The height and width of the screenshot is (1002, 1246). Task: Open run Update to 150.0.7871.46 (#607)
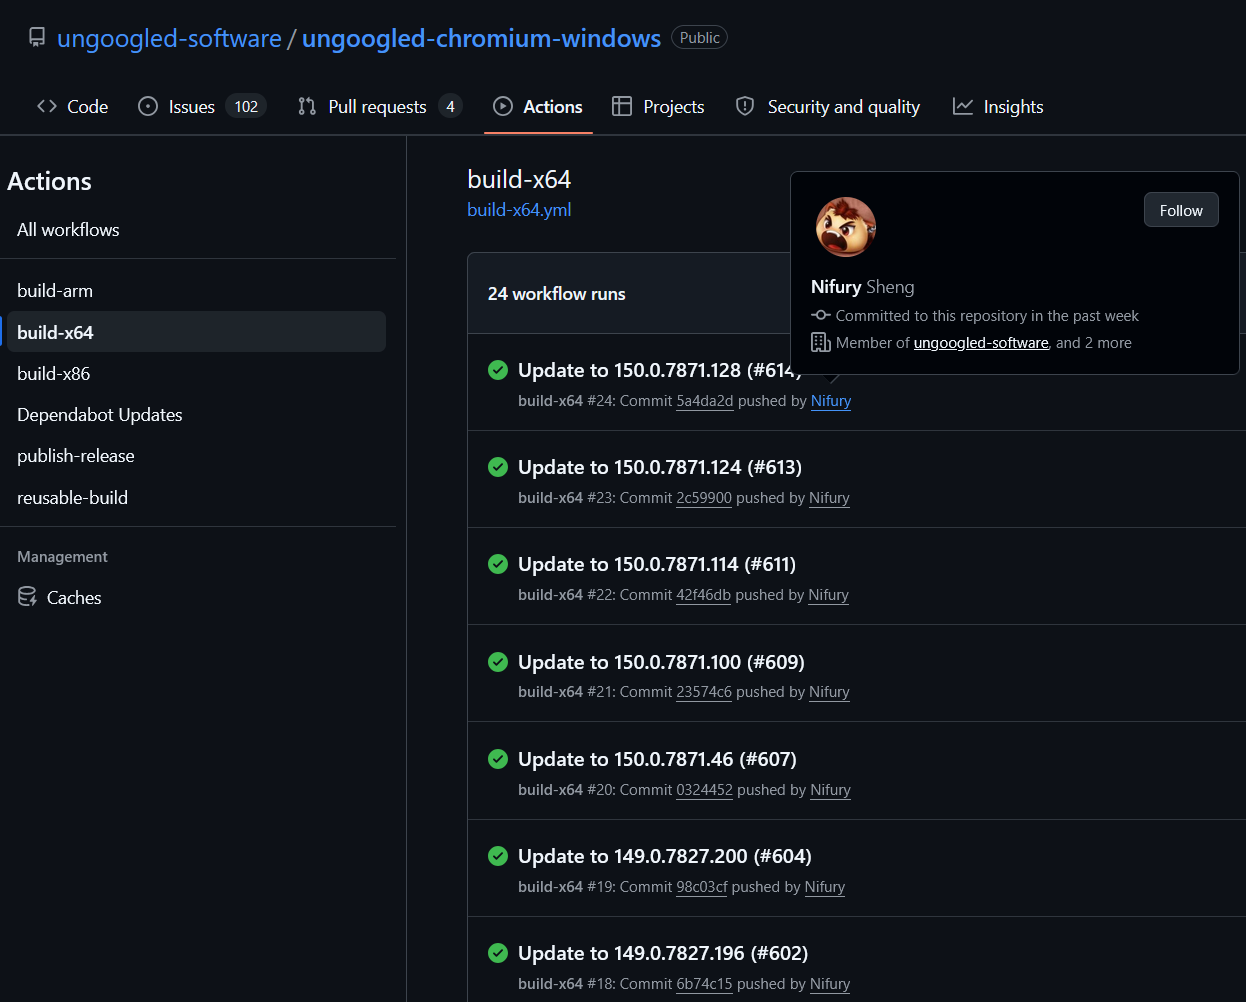657,759
